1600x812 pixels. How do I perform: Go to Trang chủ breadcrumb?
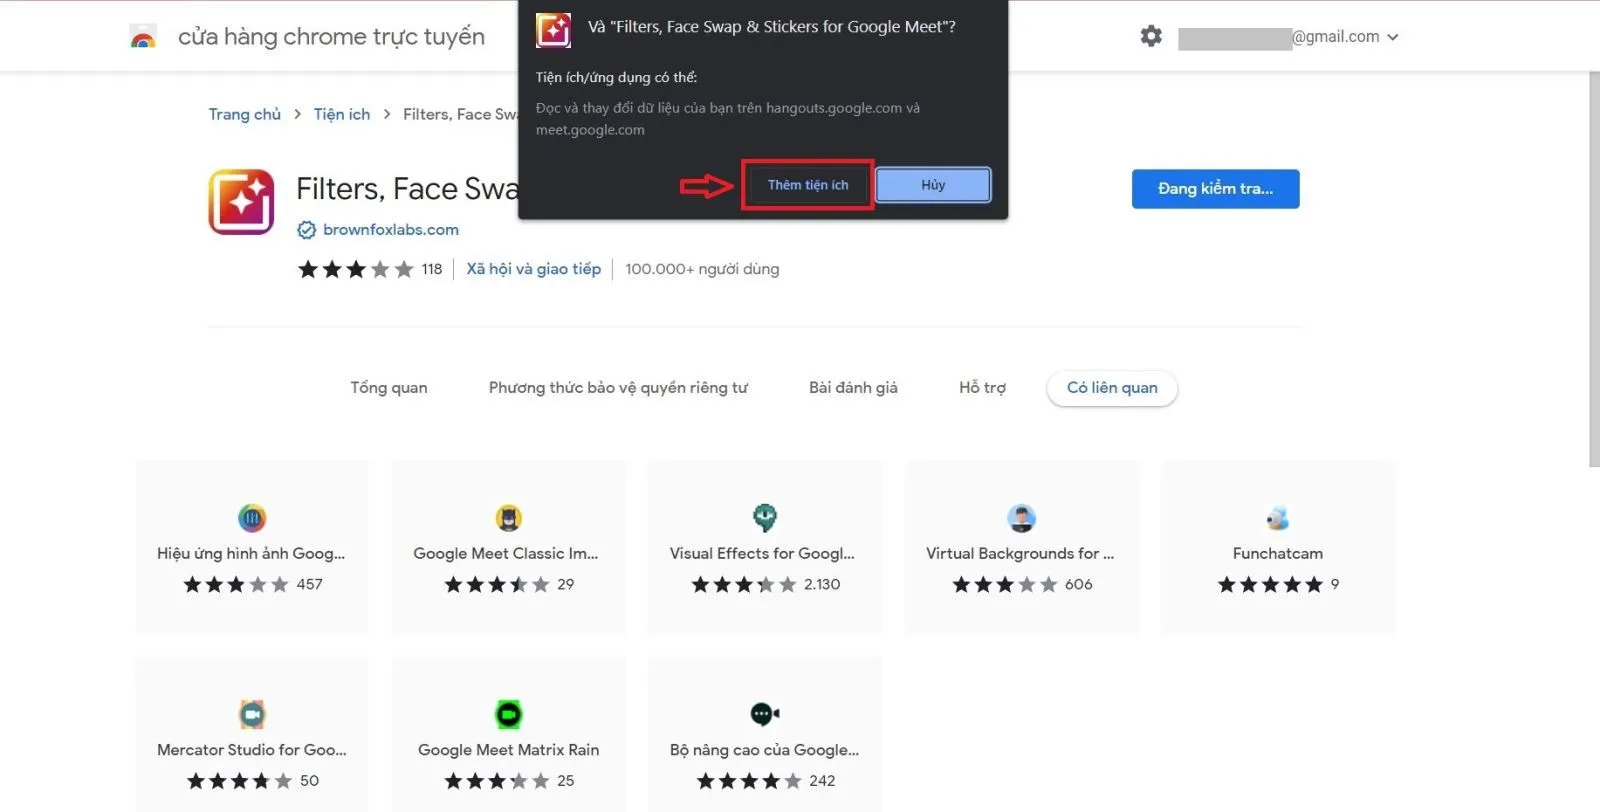tap(245, 114)
